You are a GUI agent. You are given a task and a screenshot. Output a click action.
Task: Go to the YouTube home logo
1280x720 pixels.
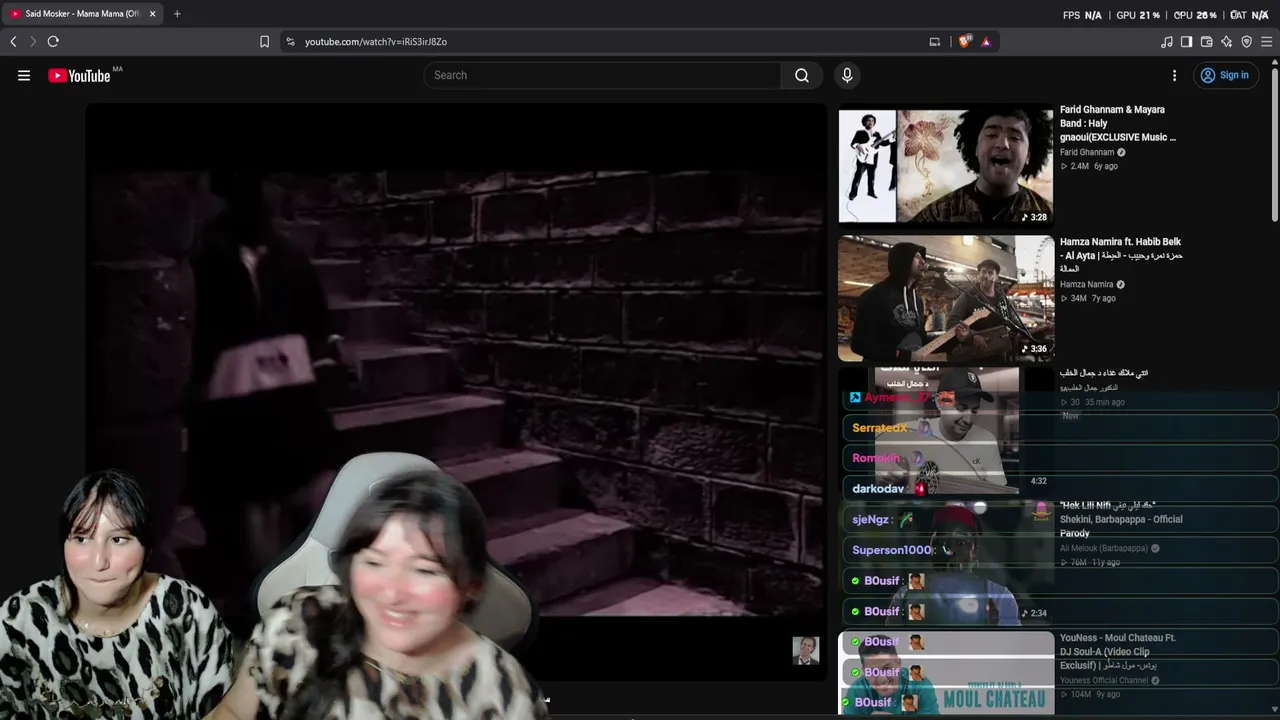click(x=79, y=75)
